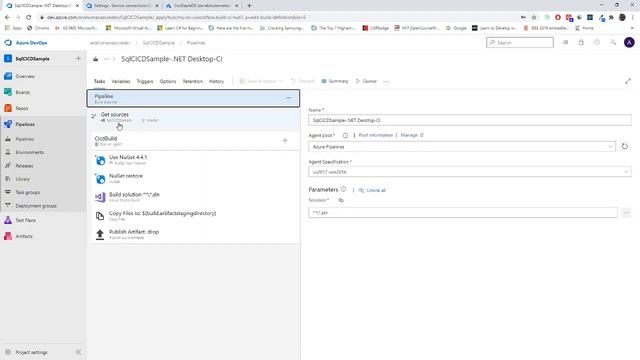Bookmark this page with star icon

[534, 17]
